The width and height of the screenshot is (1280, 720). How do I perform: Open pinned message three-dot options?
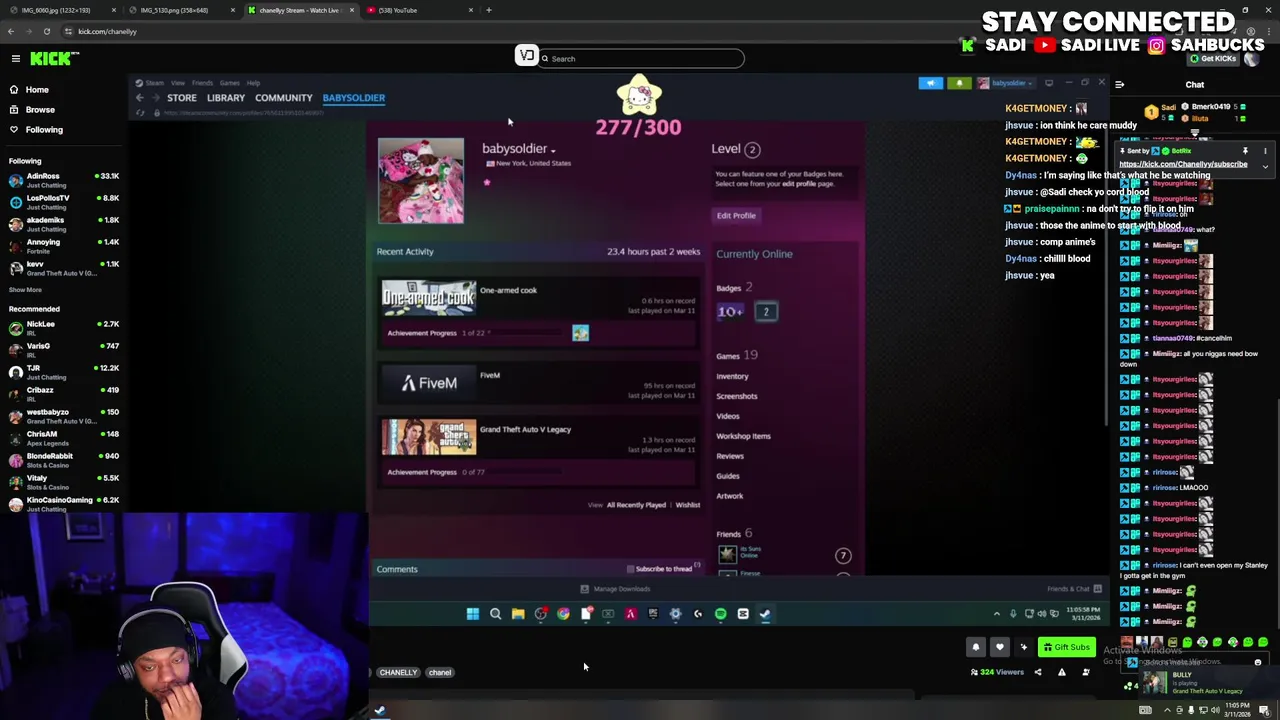tap(1265, 151)
